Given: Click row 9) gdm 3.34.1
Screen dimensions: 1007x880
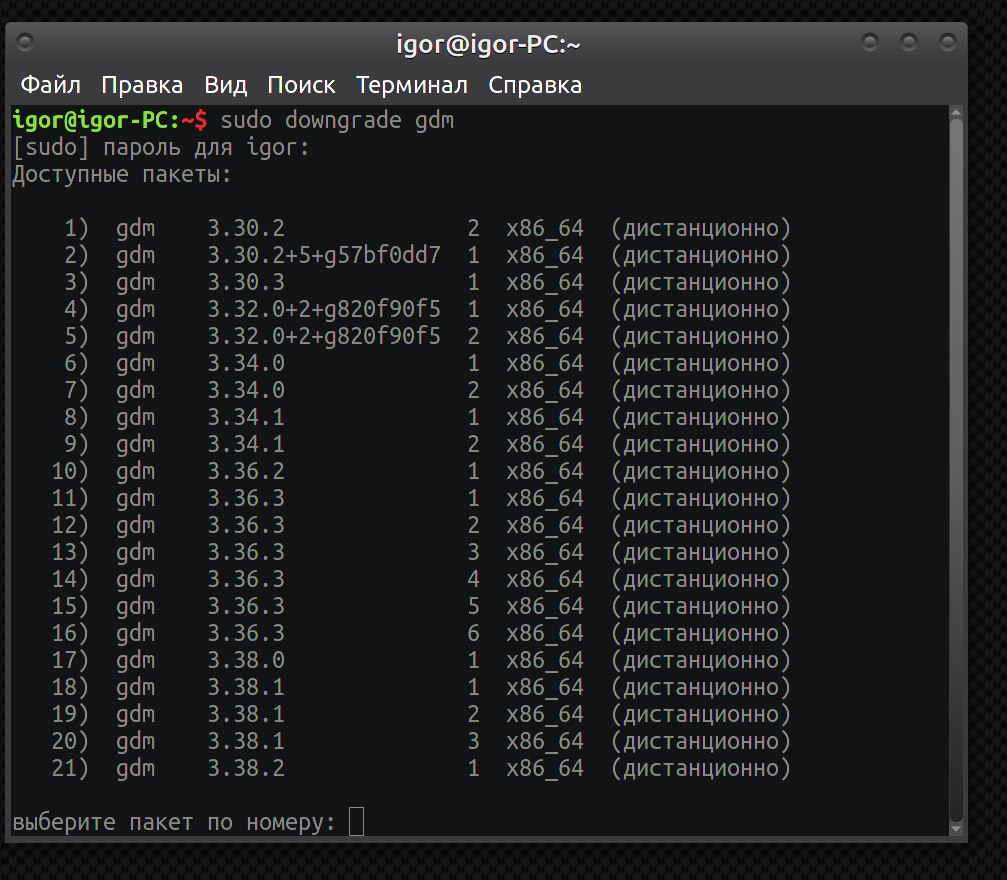Looking at the screenshot, I should [427, 444].
